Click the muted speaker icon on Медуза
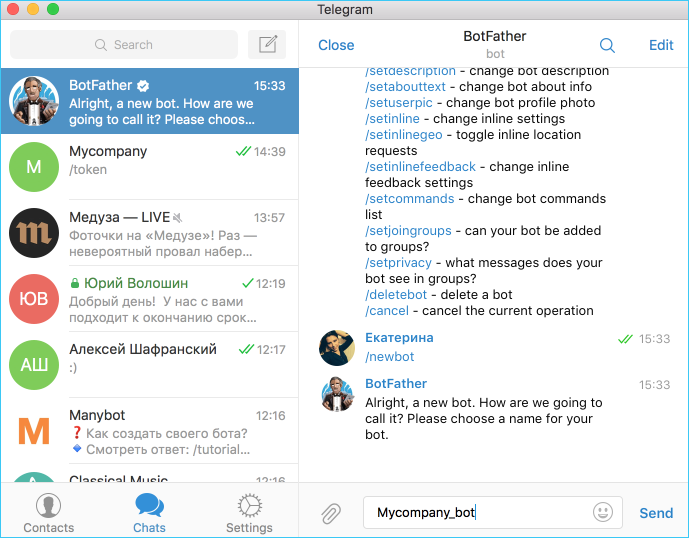Image resolution: width=689 pixels, height=538 pixels. coord(177,217)
